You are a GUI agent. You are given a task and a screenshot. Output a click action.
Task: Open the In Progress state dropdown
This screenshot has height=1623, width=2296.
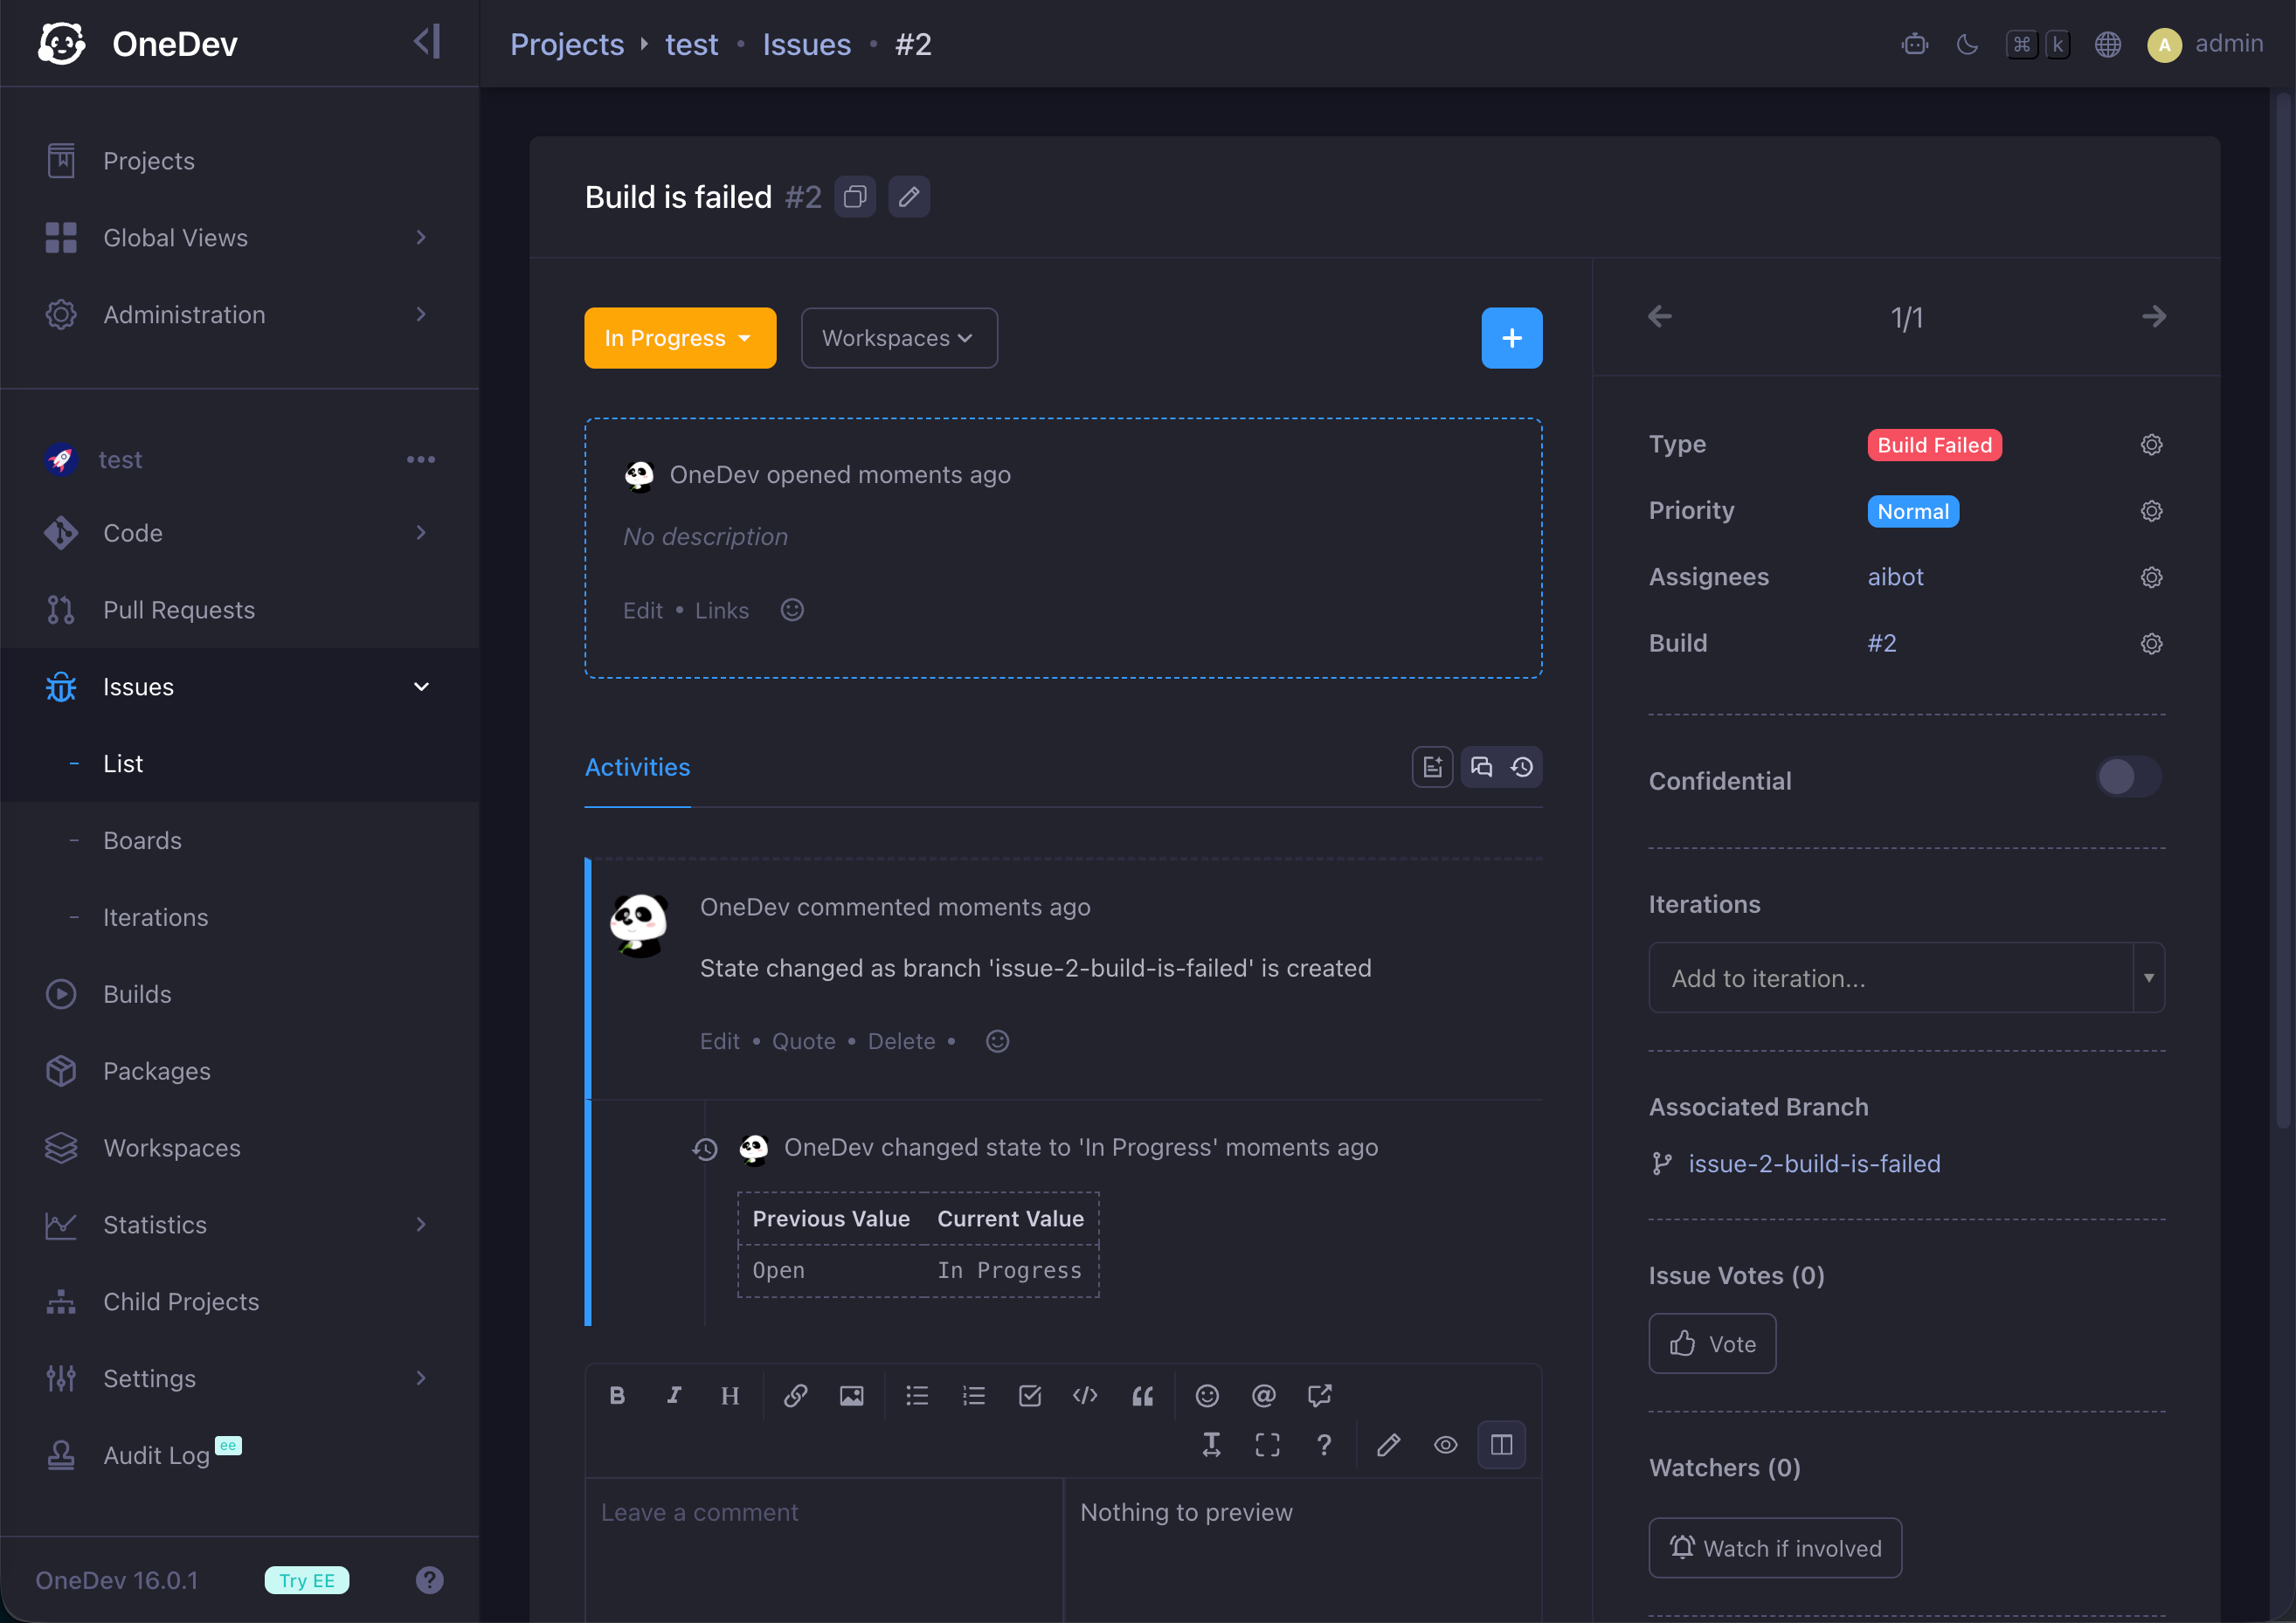pos(680,338)
